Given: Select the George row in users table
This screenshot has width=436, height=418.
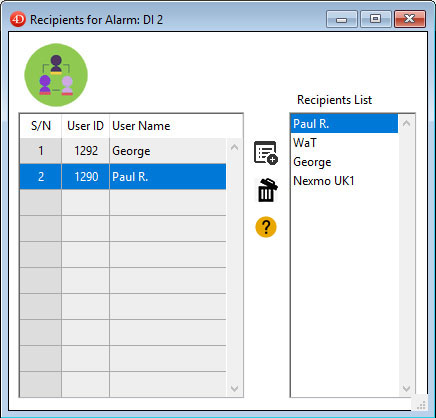Looking at the screenshot, I should point(123,151).
